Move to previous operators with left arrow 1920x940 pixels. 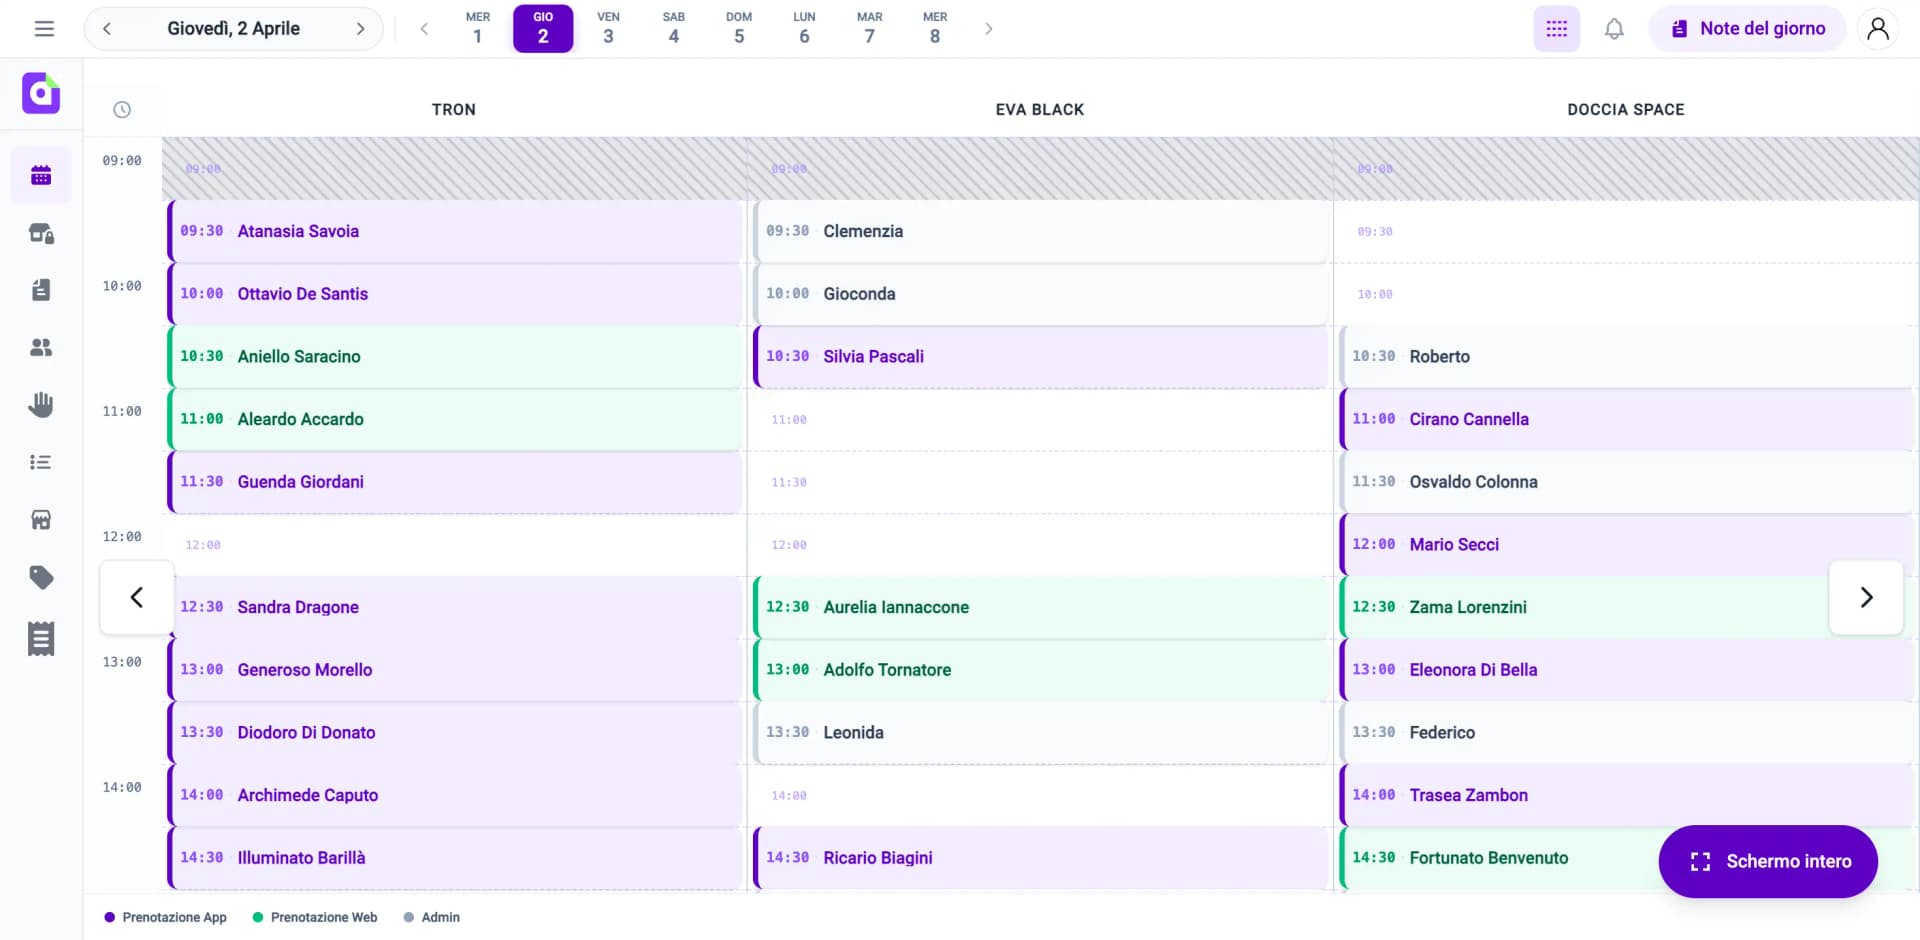[x=137, y=597]
